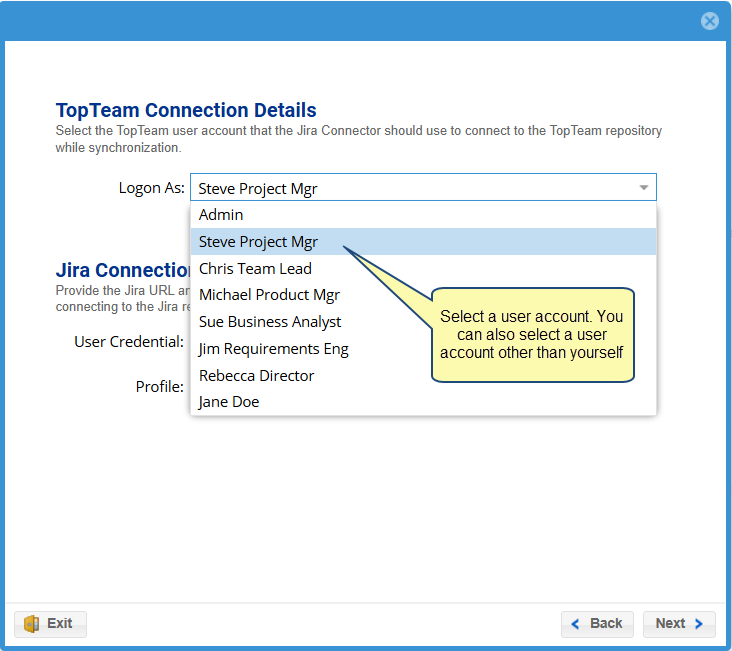Select Jane Doe user account
Viewport: 732px width, 651px height.
tap(228, 402)
